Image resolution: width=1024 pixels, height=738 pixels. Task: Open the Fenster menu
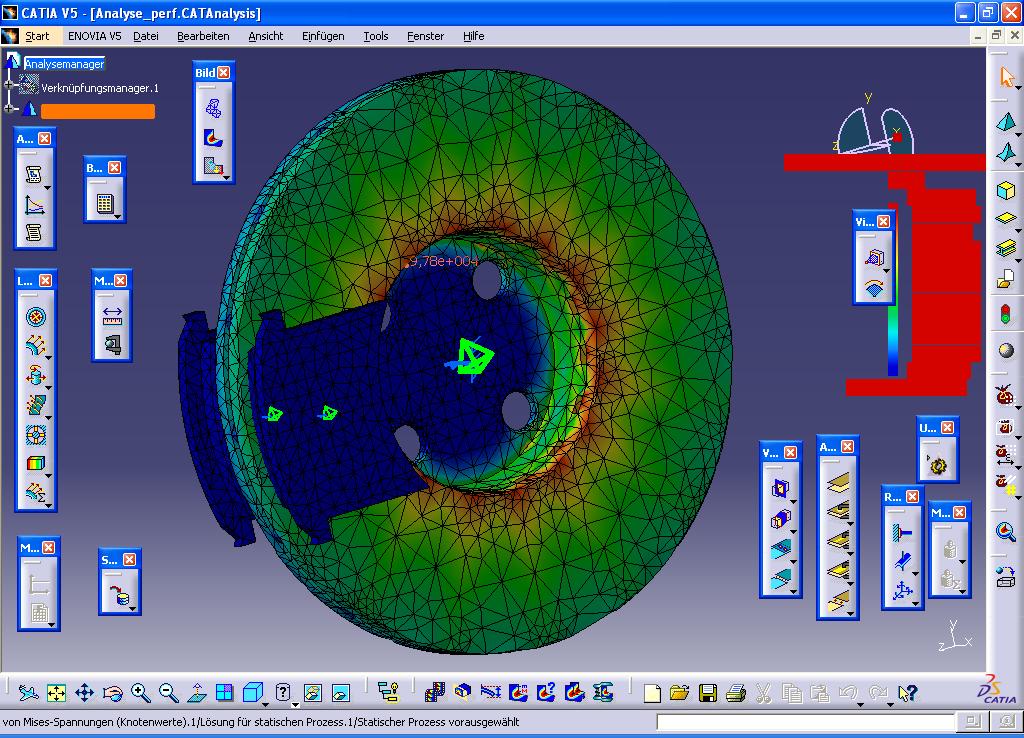point(425,36)
